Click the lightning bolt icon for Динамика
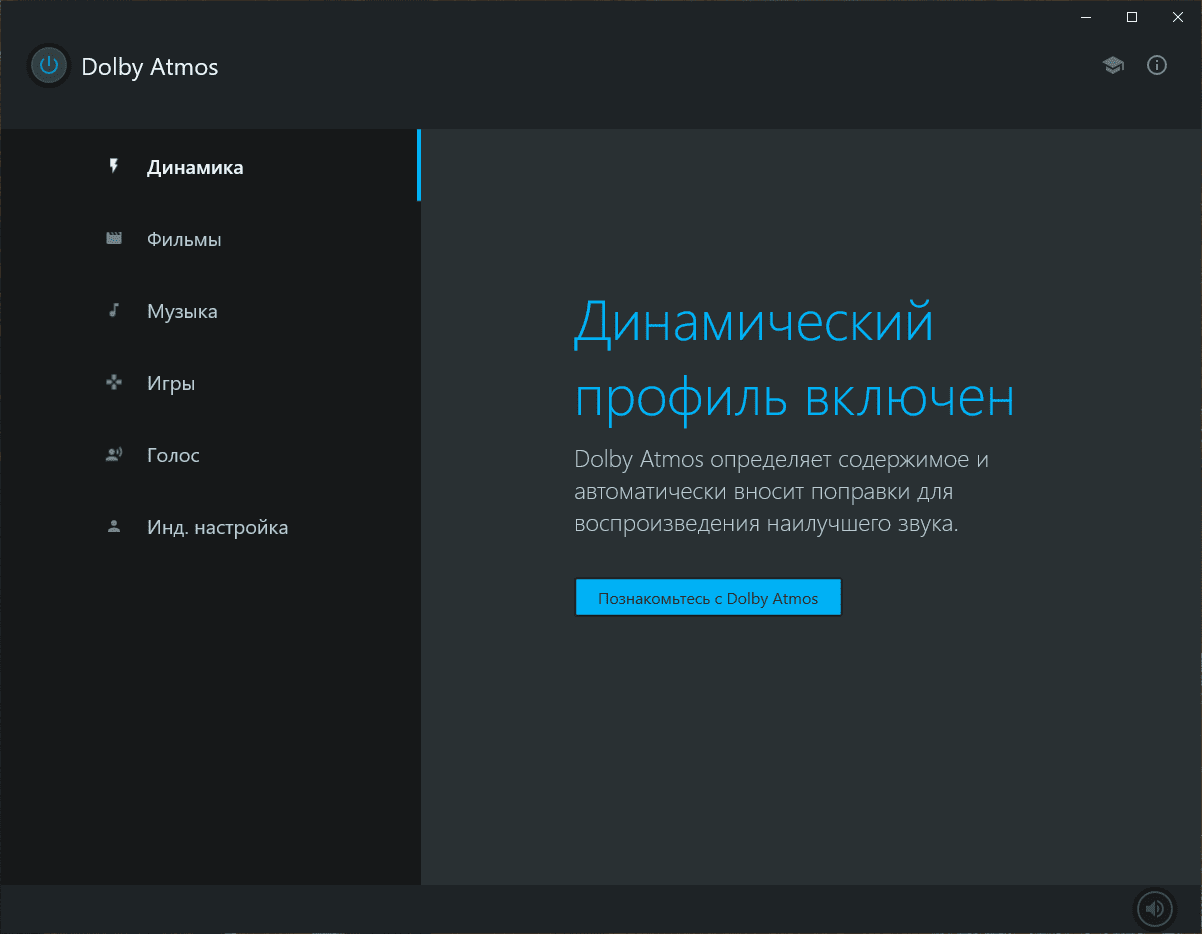The height and width of the screenshot is (934, 1202). (114, 166)
